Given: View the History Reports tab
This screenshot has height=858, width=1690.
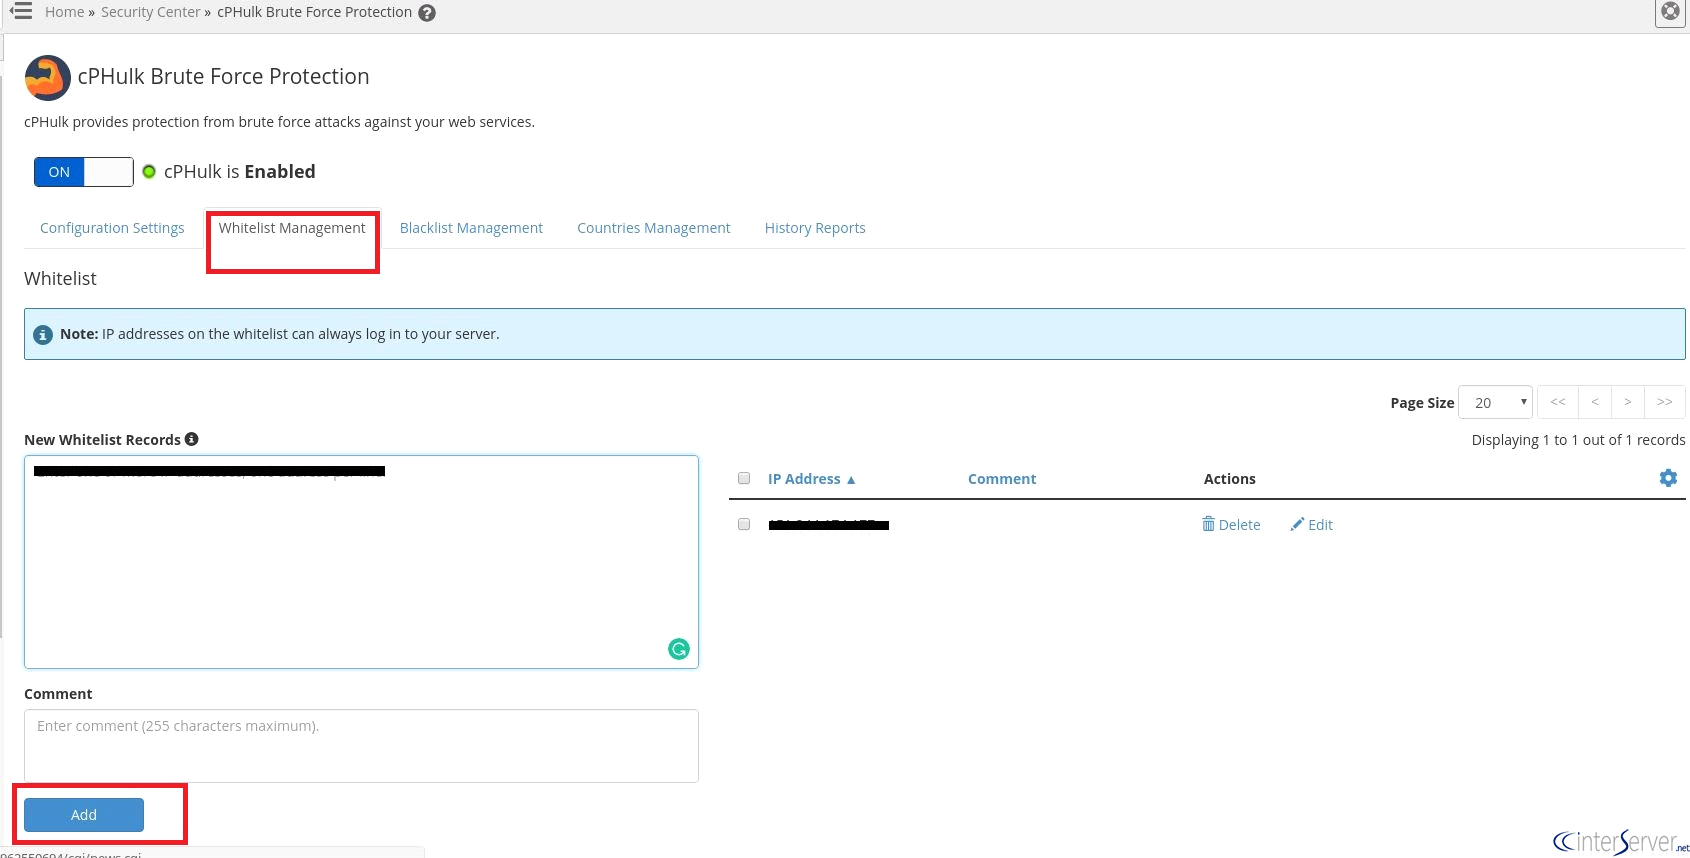Looking at the screenshot, I should point(815,228).
